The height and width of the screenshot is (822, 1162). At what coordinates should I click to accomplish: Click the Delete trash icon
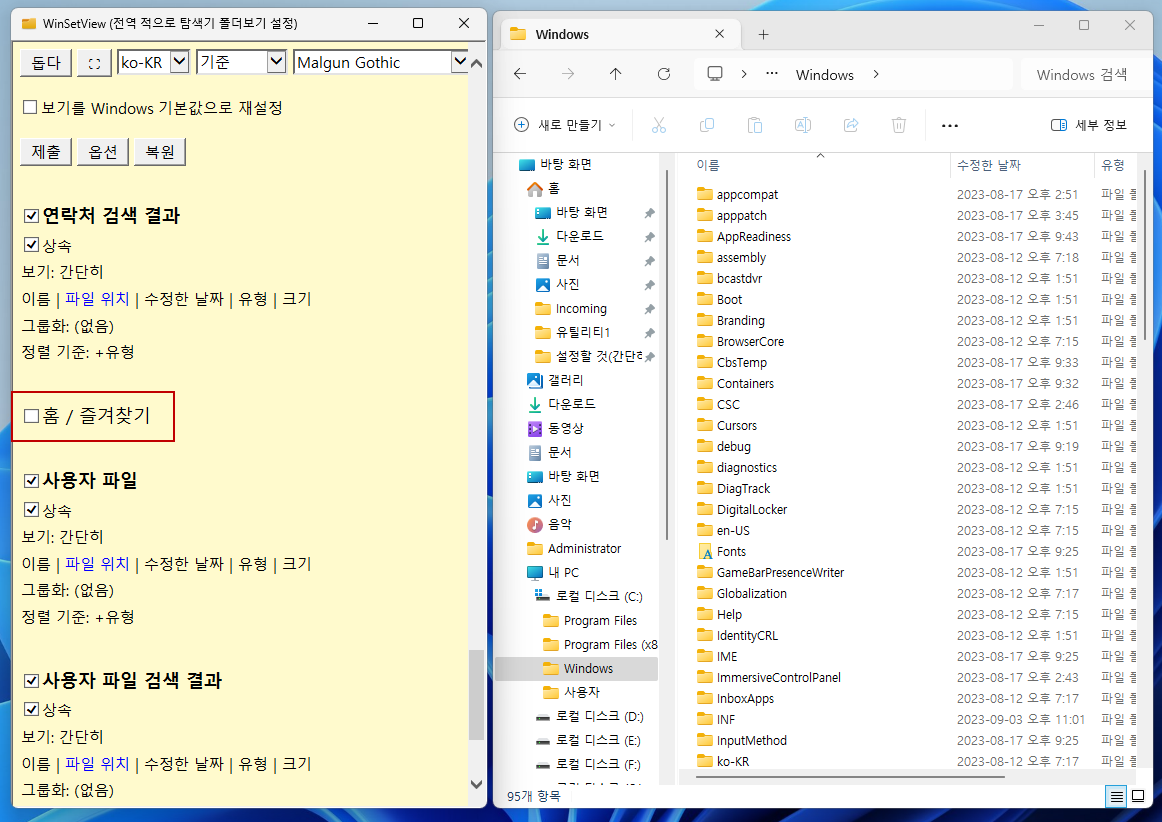(899, 125)
